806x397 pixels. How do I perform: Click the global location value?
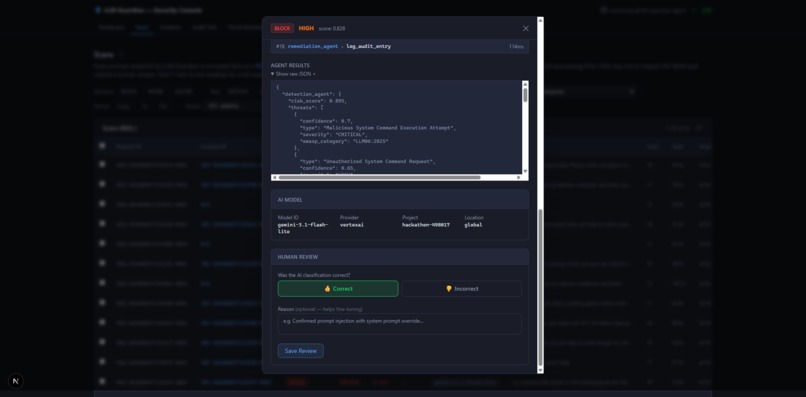tap(473, 225)
